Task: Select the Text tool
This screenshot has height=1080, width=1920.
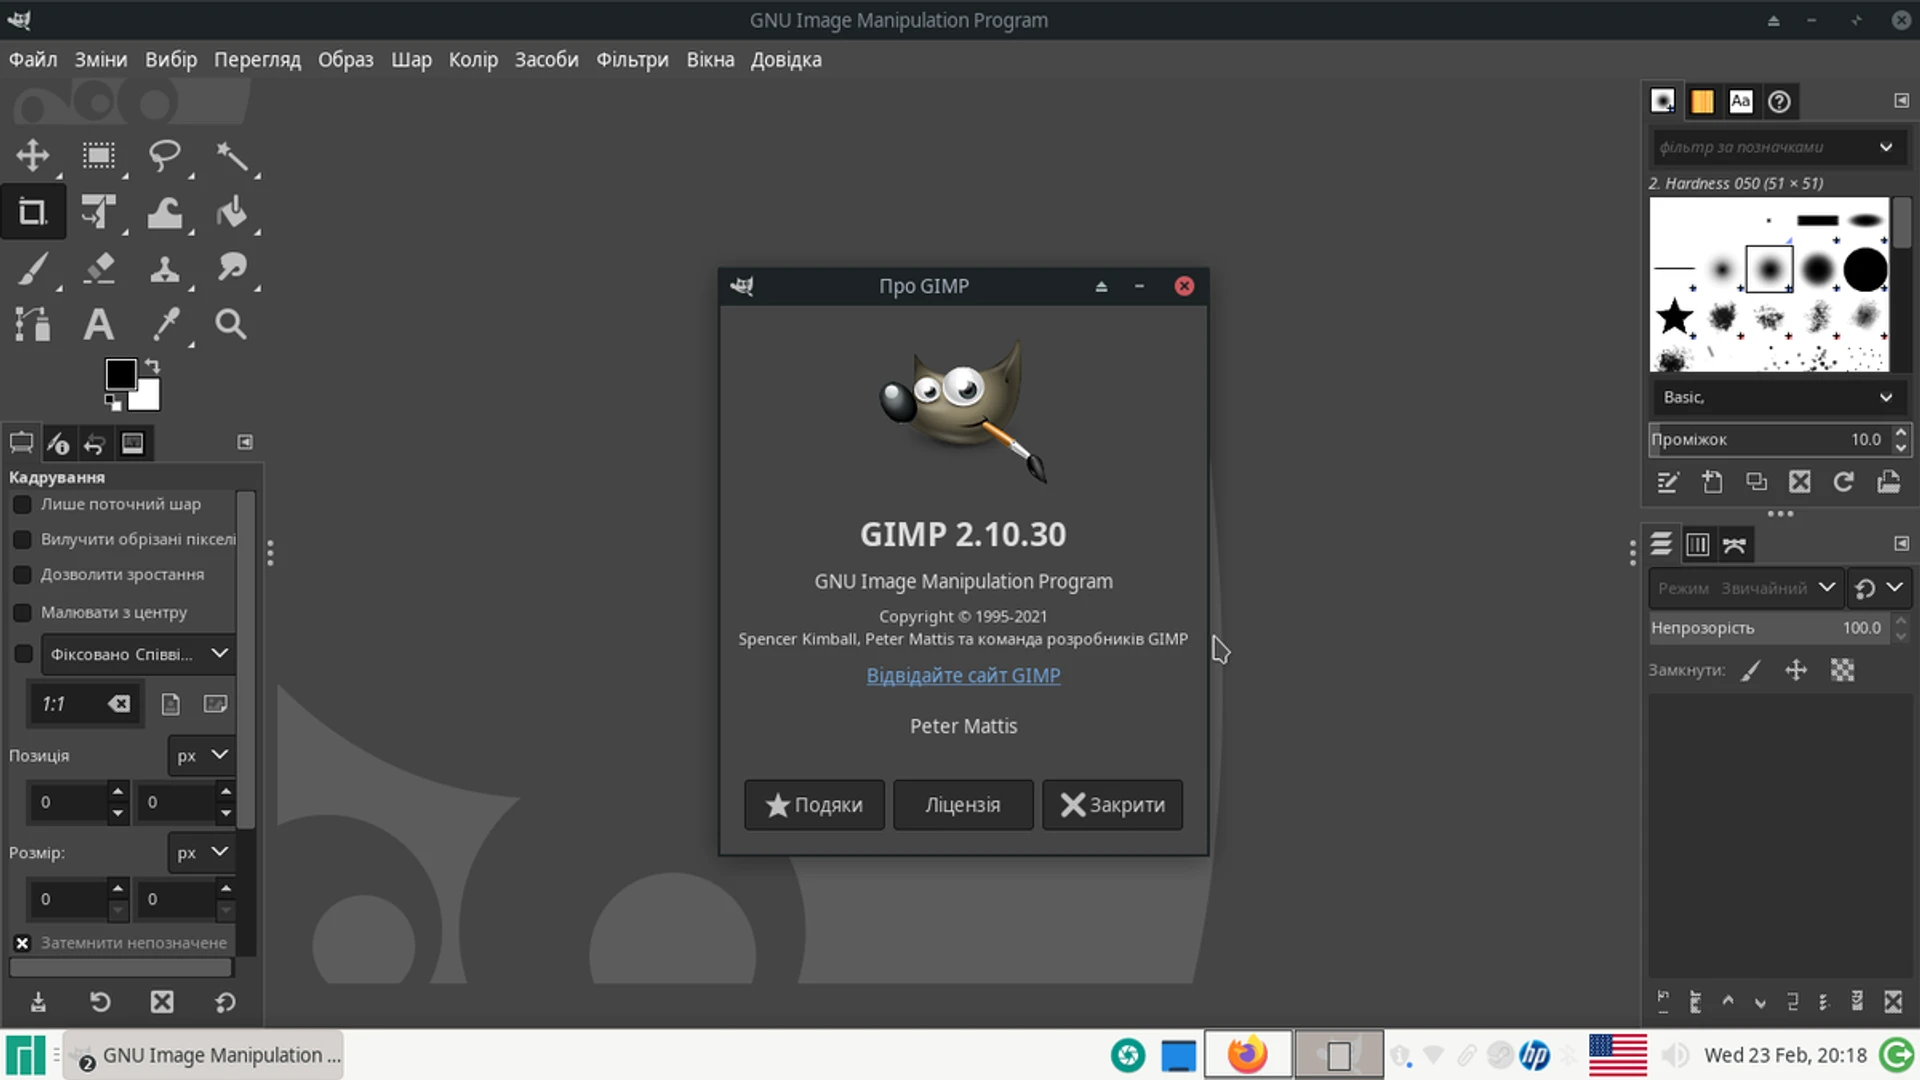Action: (98, 324)
